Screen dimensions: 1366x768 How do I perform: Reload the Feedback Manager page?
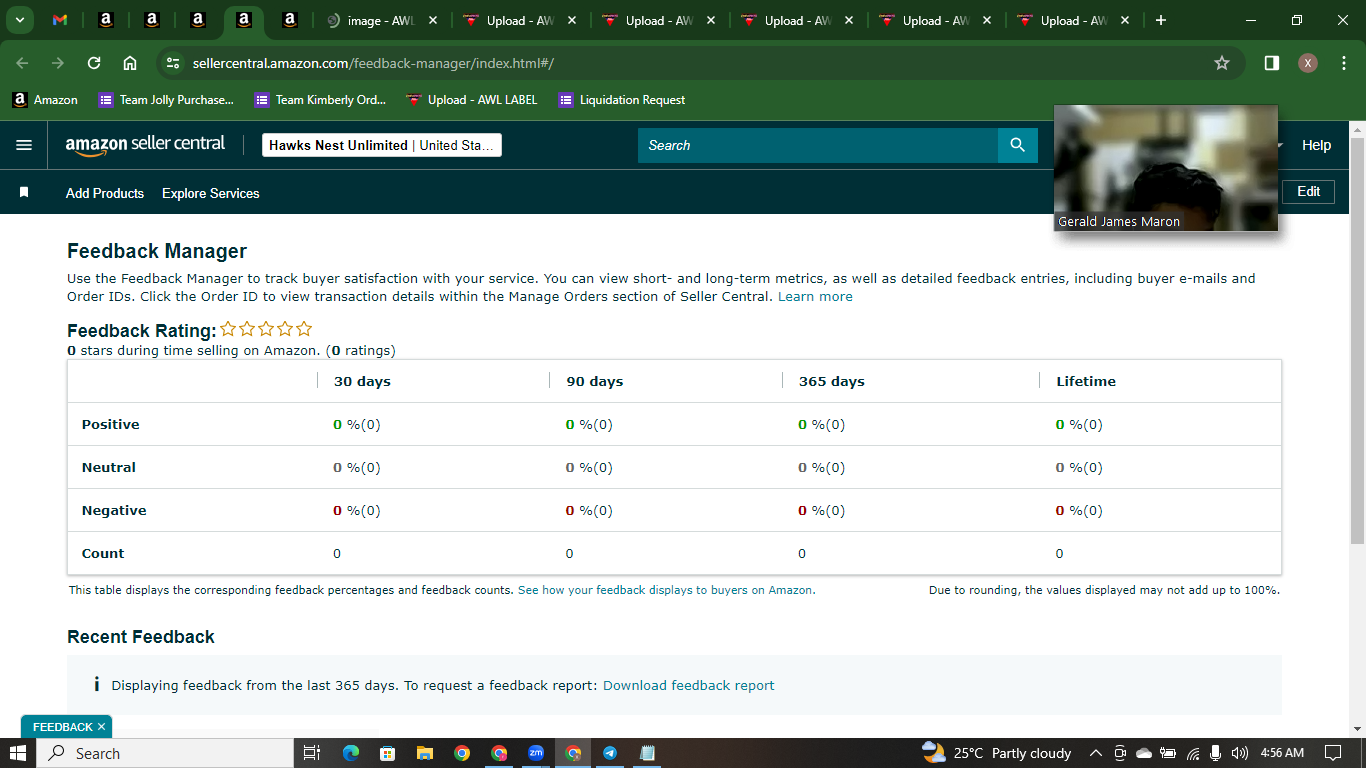94,63
